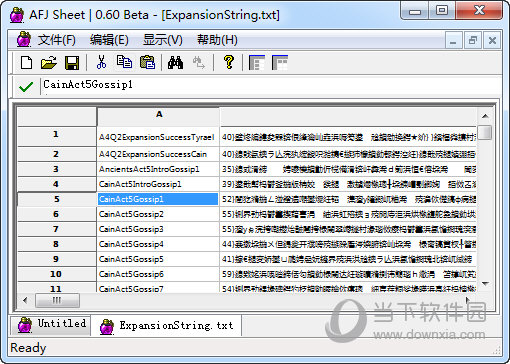The height and width of the screenshot is (364, 510).
Task: Open the 显示(V) menu
Action: (x=163, y=40)
